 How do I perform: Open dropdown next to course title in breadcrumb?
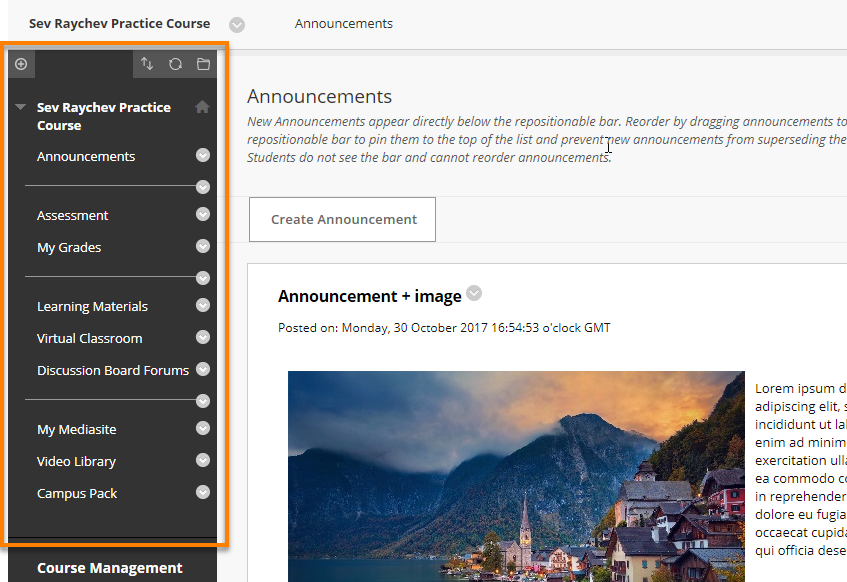coord(237,25)
